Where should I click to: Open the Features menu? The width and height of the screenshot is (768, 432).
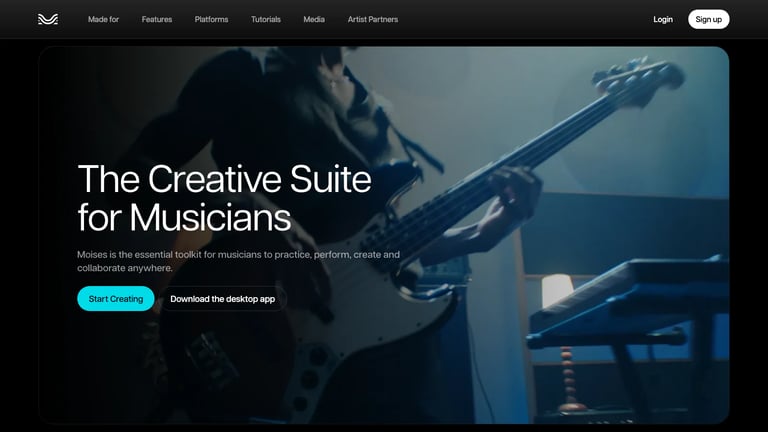(x=157, y=20)
